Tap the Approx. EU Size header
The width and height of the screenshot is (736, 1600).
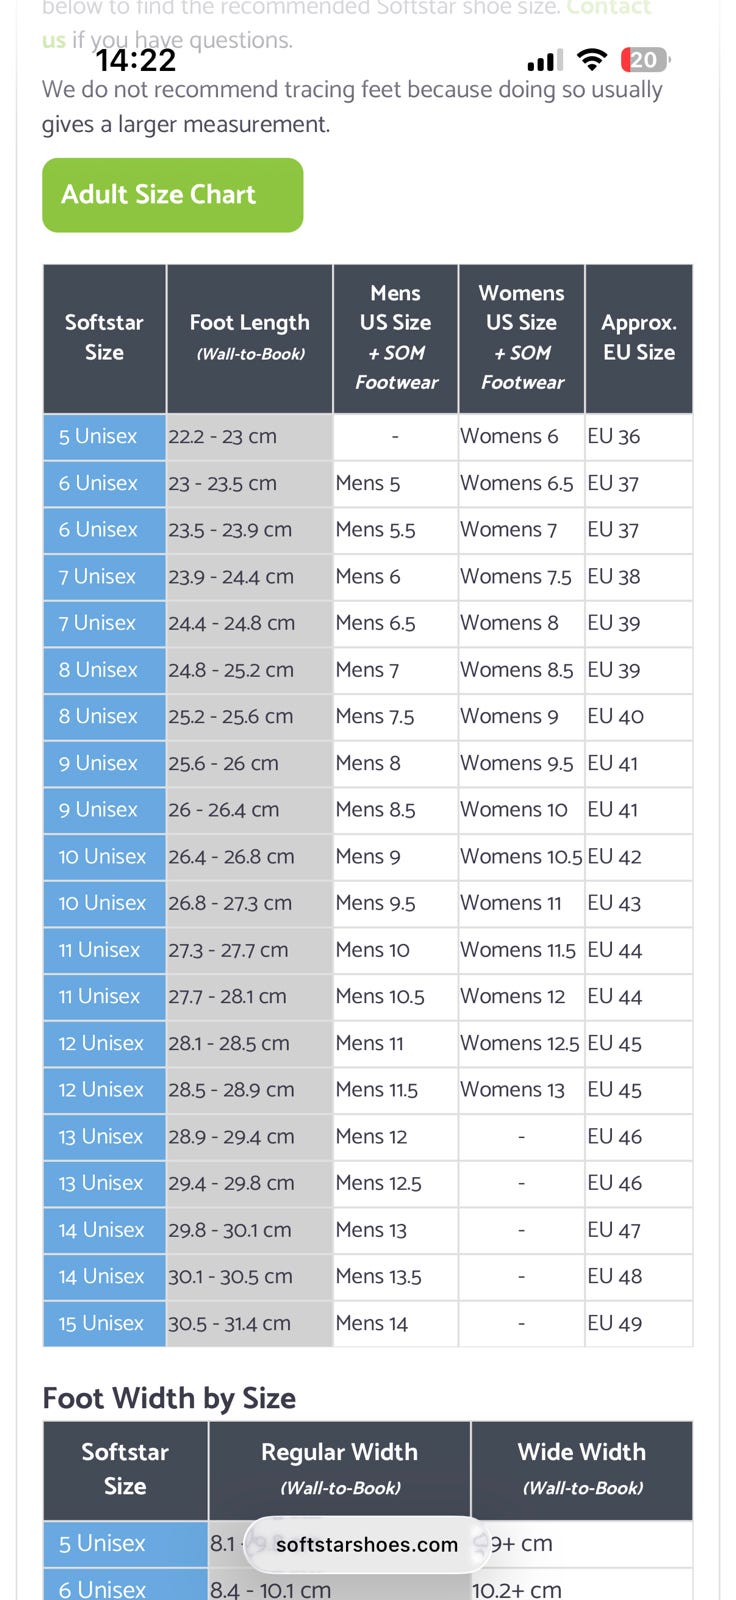[639, 338]
